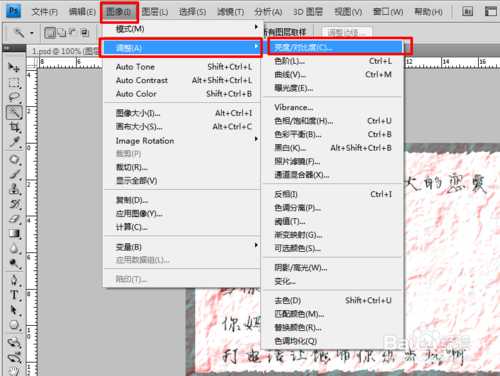Click the Ps application logo
500x376 pixels.
(13, 11)
